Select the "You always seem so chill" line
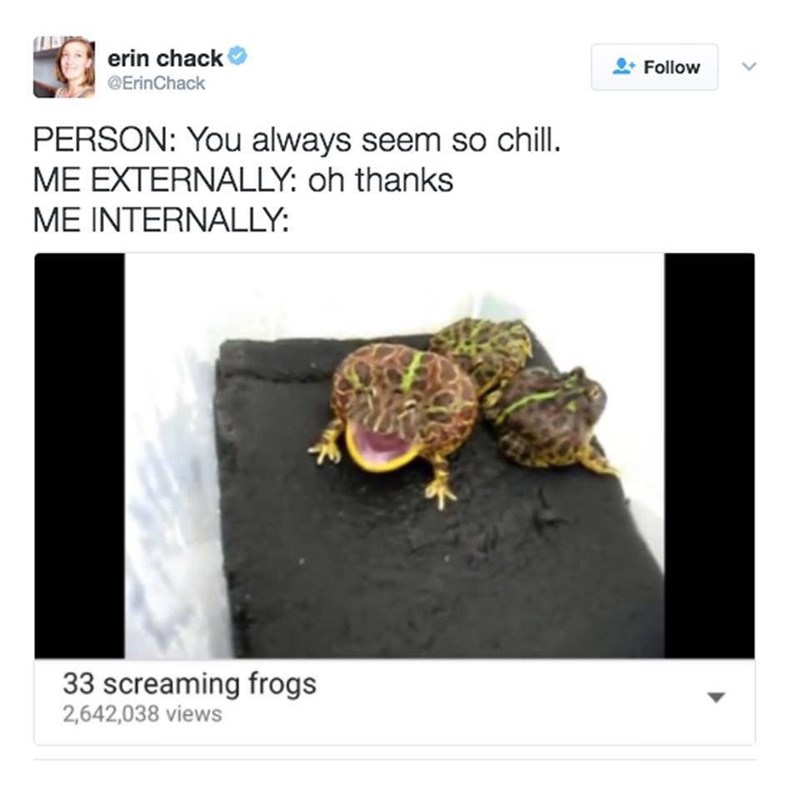 point(297,140)
